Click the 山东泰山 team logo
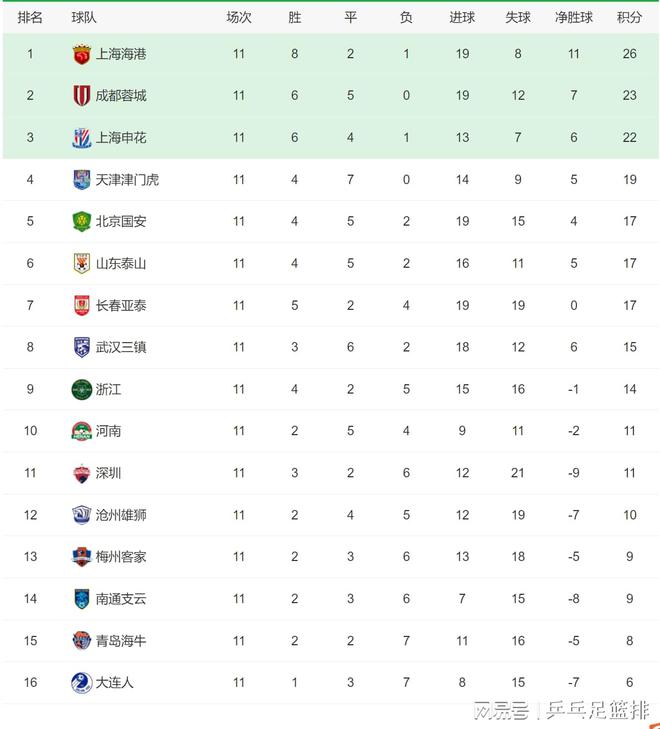660x729 pixels. [81, 263]
